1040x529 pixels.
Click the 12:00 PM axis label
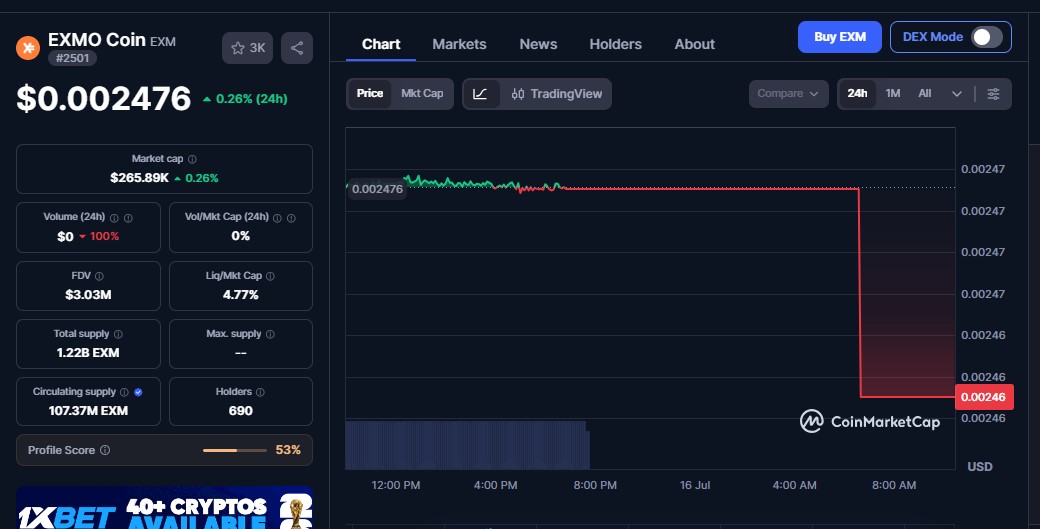395,485
